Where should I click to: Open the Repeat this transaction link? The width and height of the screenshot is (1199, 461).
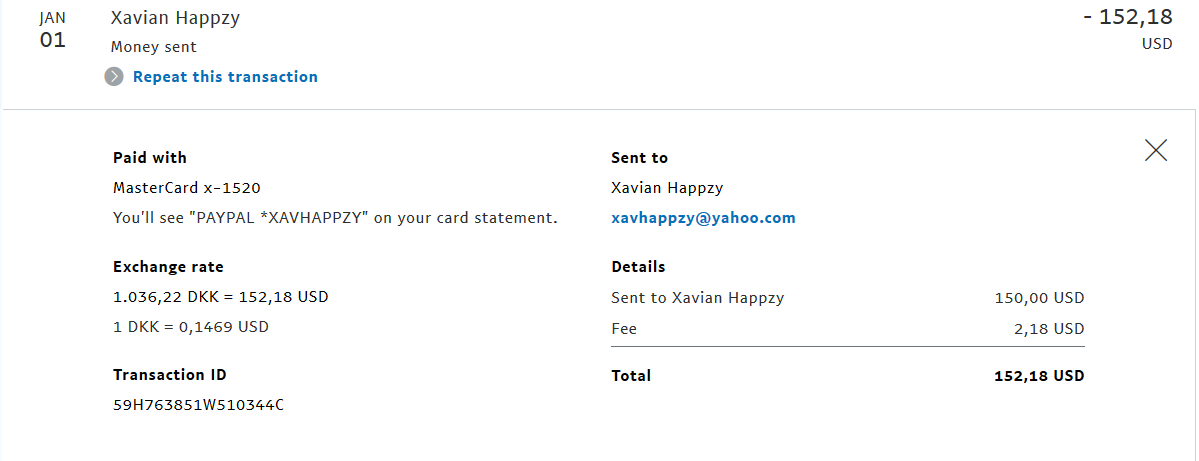pyautogui.click(x=225, y=76)
